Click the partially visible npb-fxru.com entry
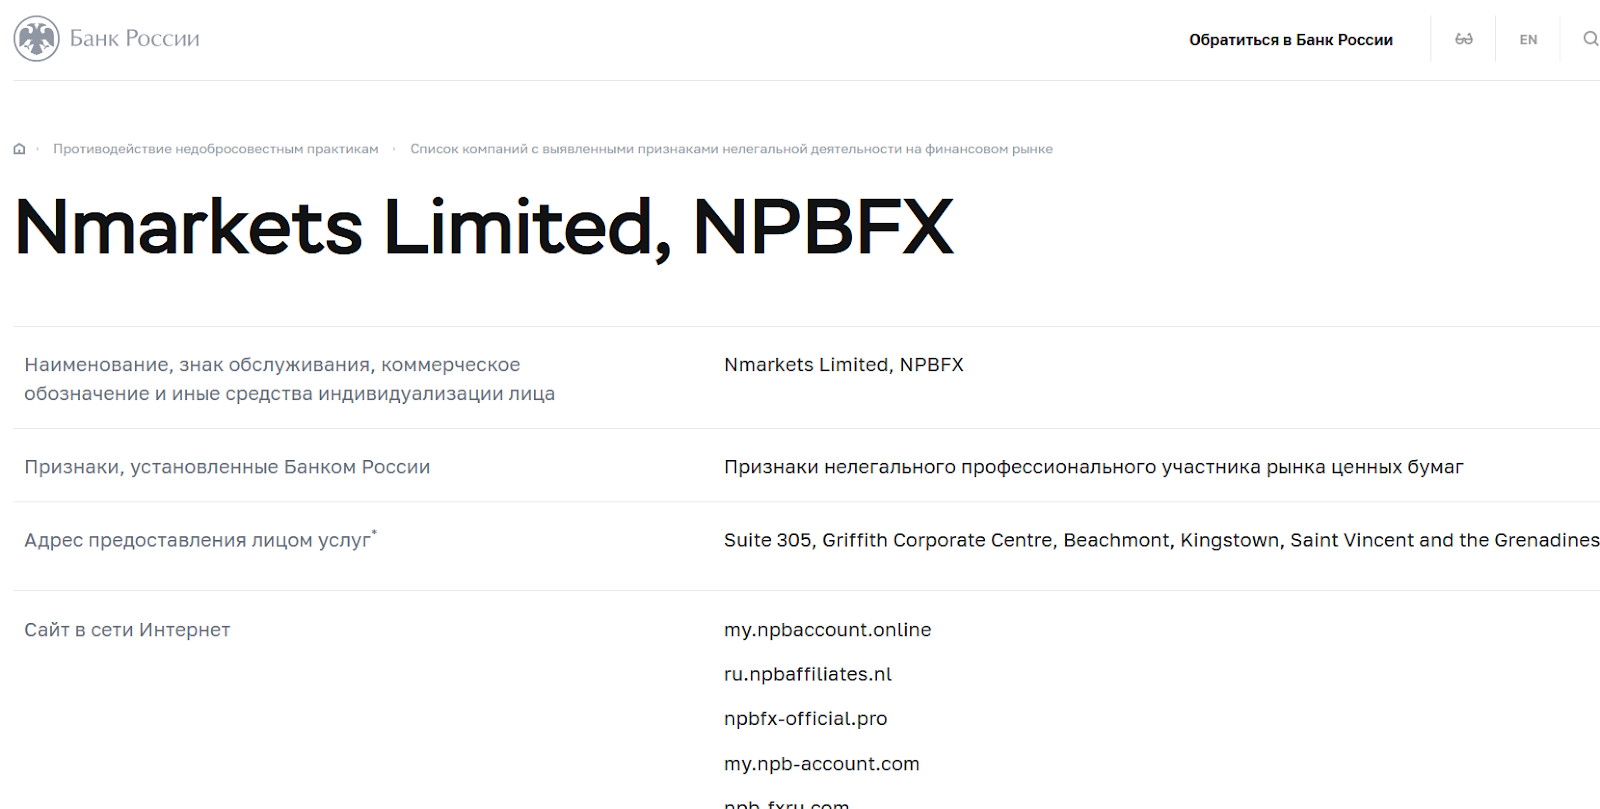 [786, 803]
